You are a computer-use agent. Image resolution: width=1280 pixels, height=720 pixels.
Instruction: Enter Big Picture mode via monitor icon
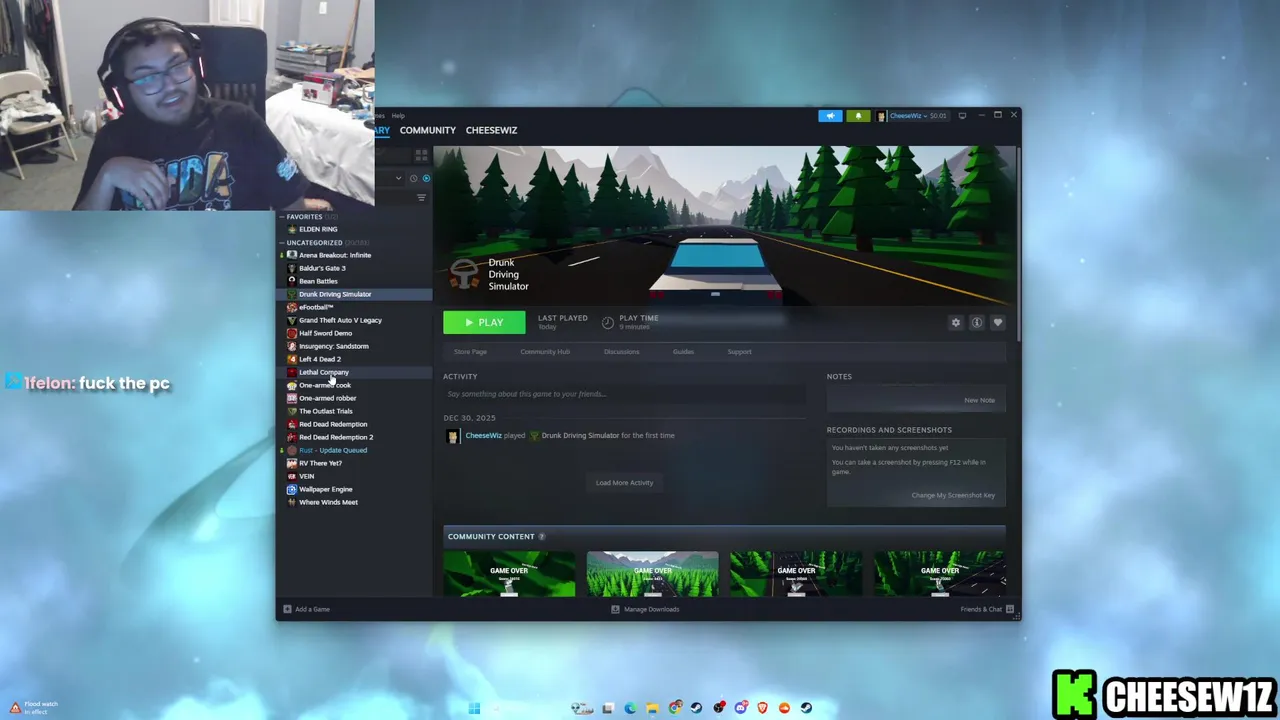click(962, 116)
